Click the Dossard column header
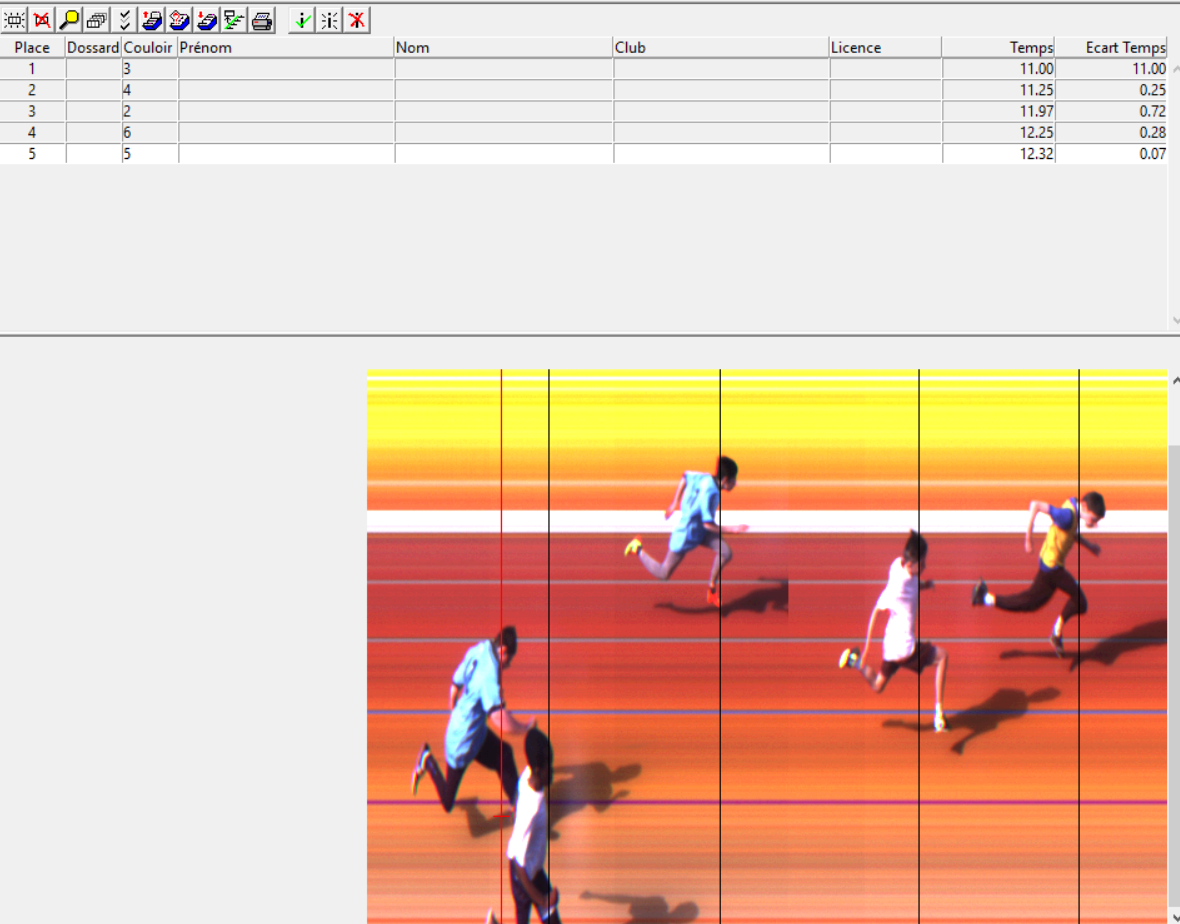 tap(93, 47)
